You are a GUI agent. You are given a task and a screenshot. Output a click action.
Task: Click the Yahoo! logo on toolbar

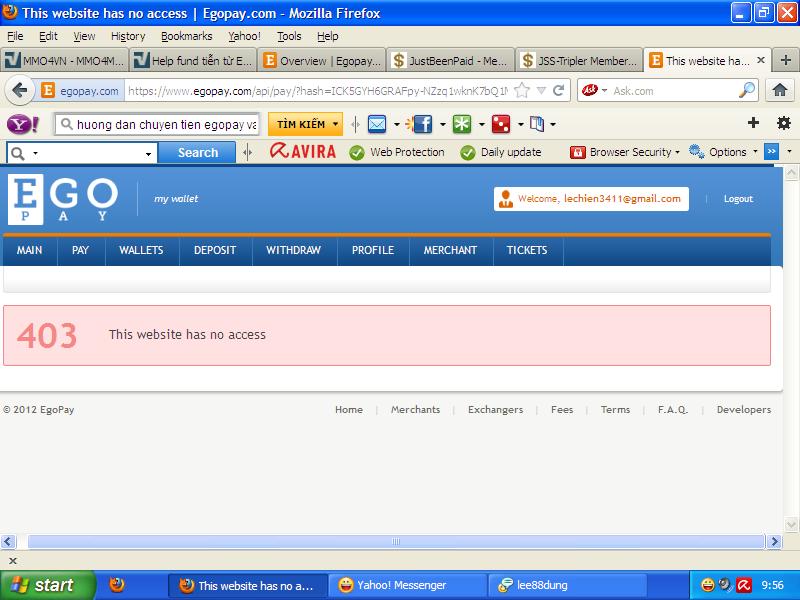coord(22,124)
